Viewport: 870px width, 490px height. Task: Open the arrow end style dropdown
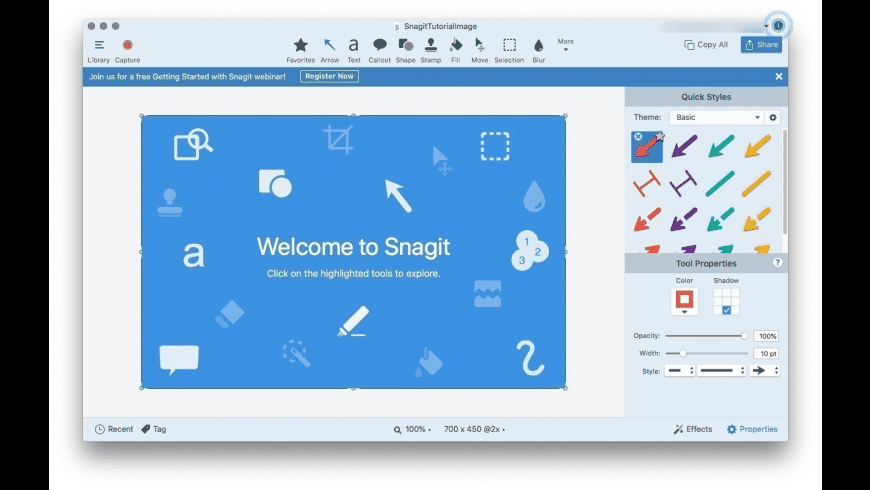coord(764,371)
